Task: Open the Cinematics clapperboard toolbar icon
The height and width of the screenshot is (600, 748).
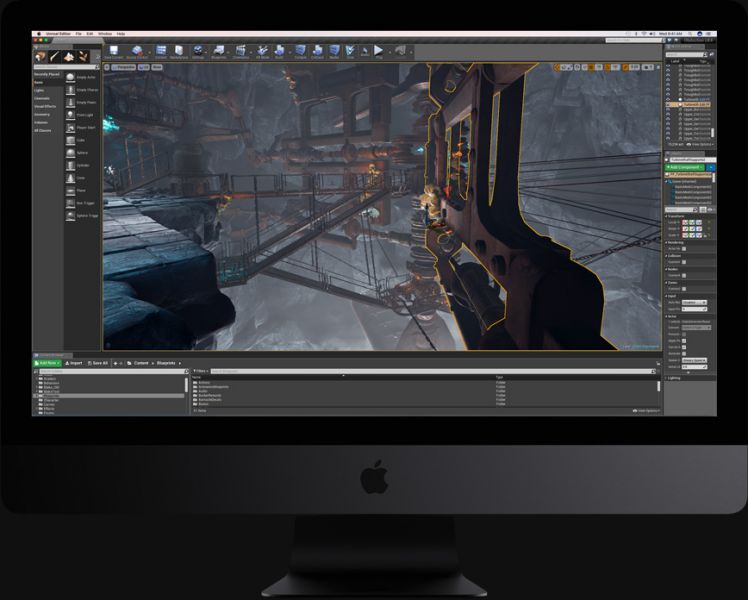Action: [241, 51]
